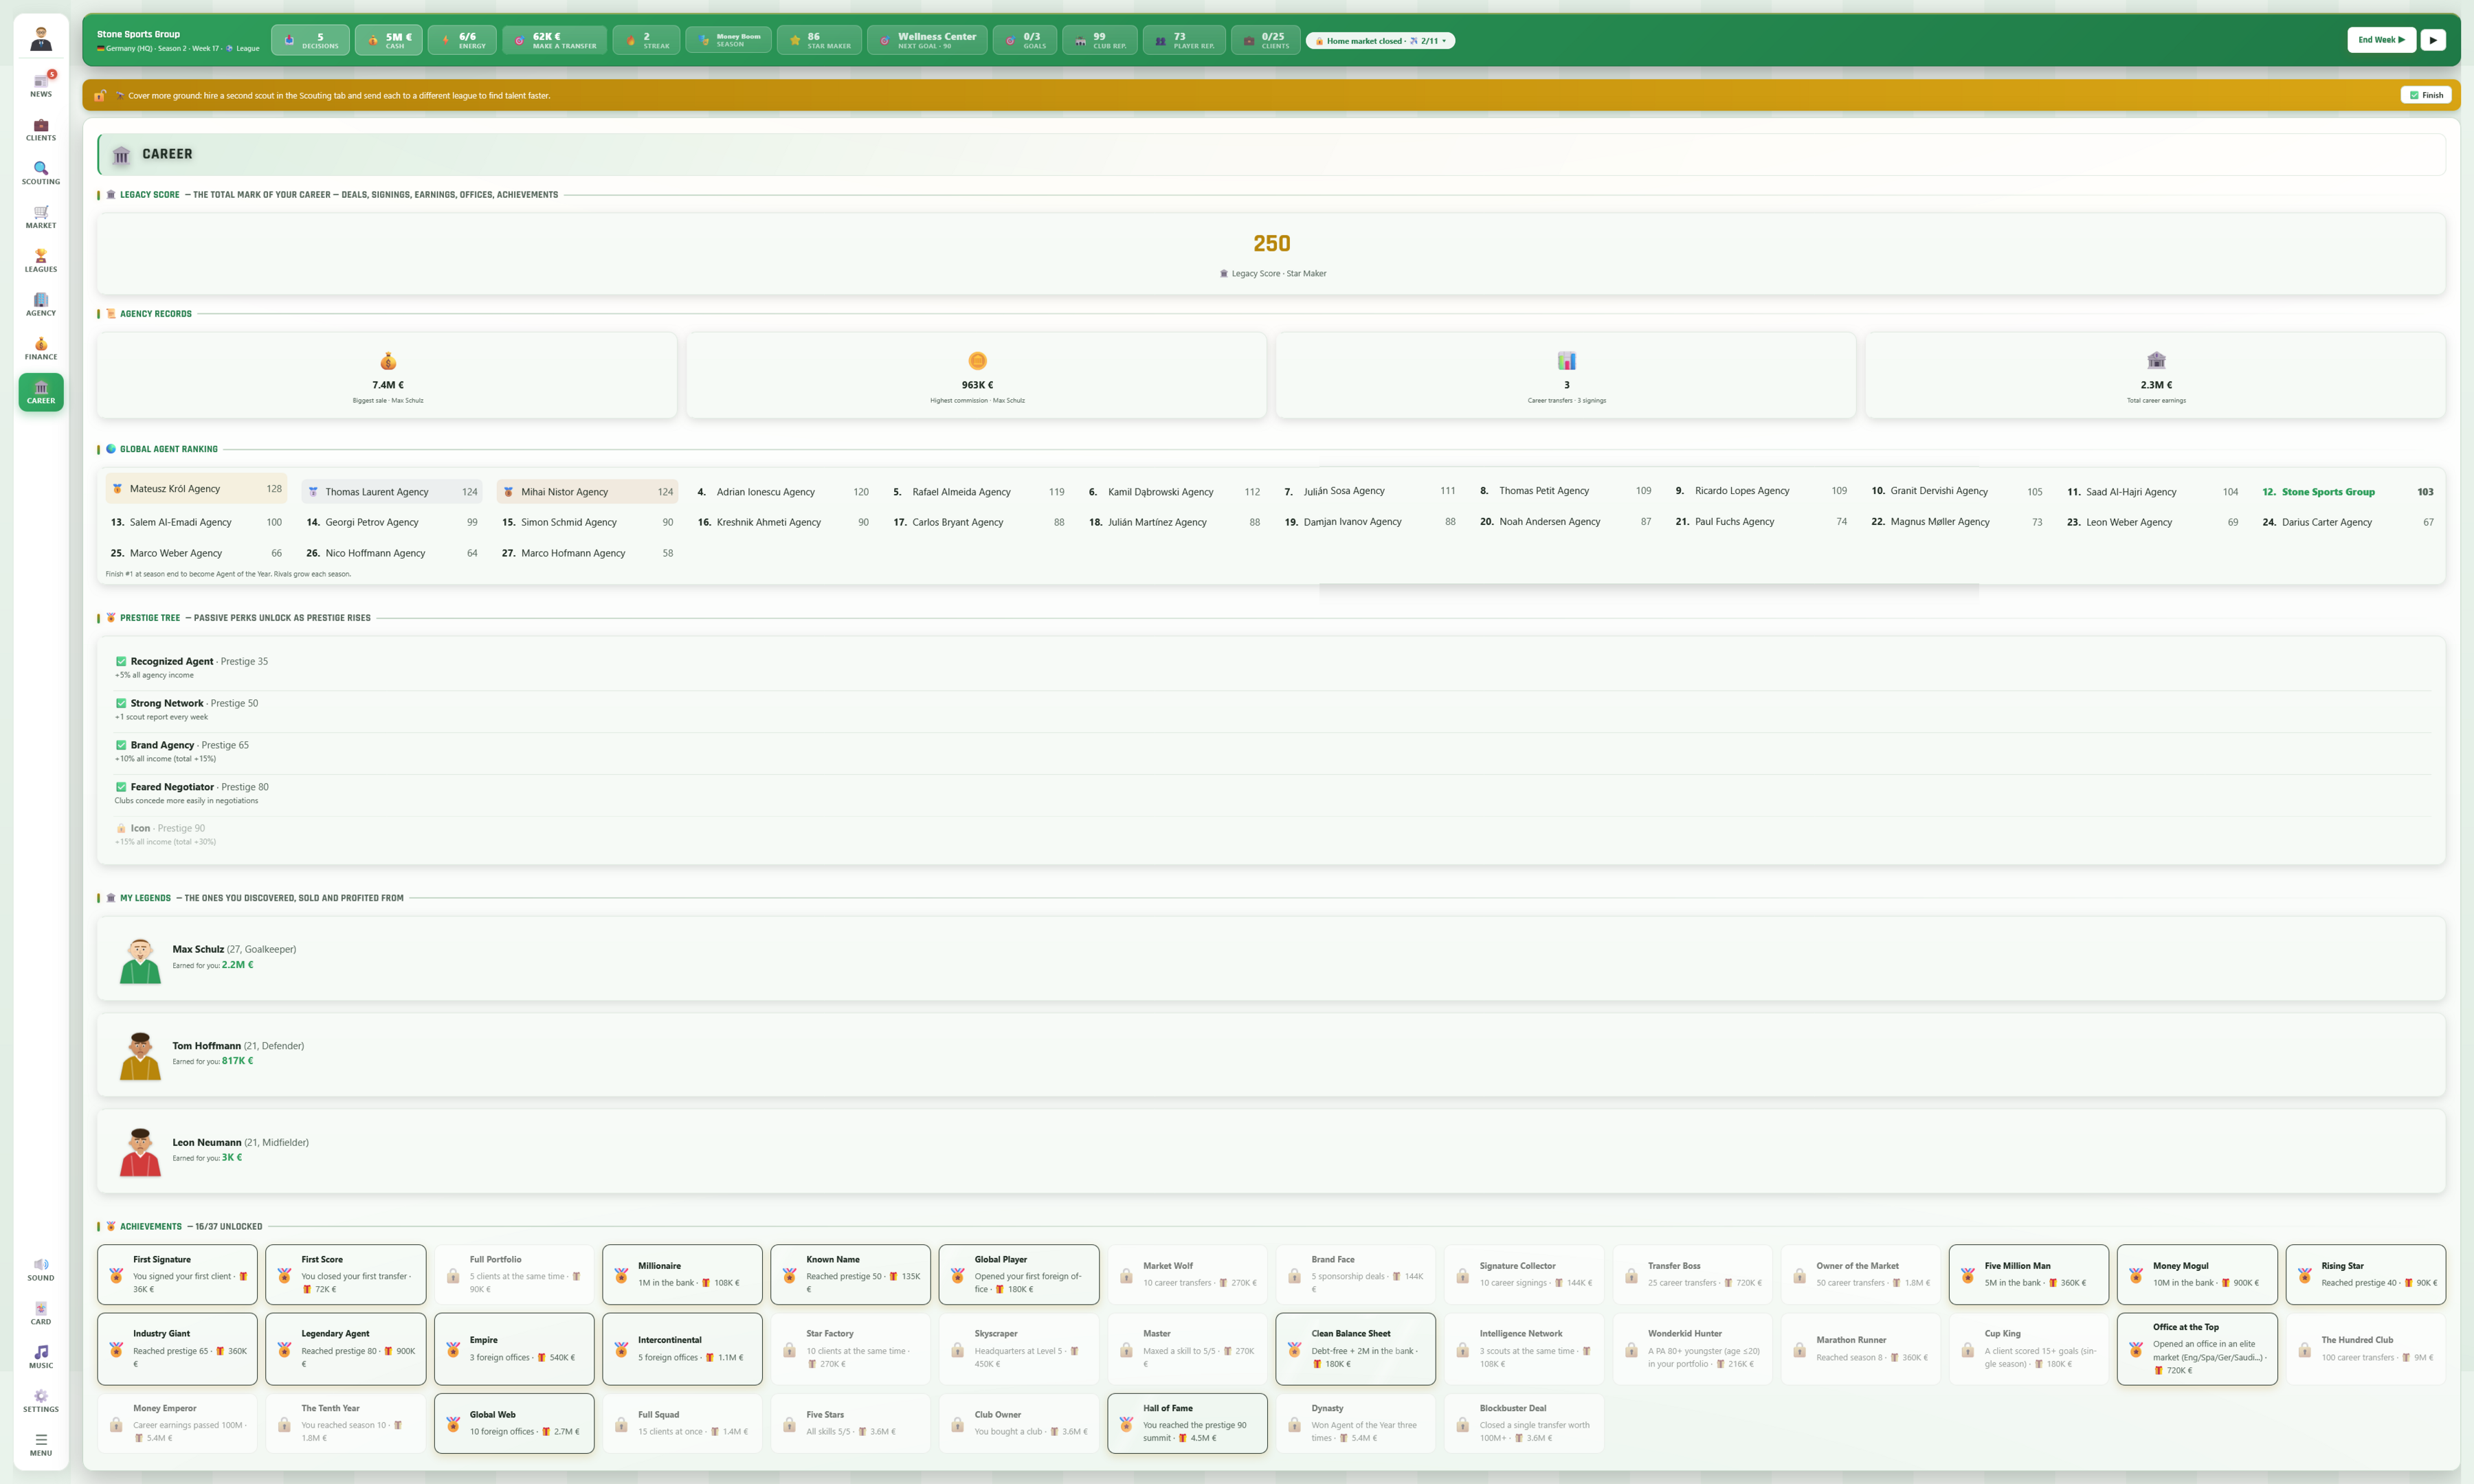Open the Clients briefcase in sidebar
2474x1484 pixels.
click(41, 129)
